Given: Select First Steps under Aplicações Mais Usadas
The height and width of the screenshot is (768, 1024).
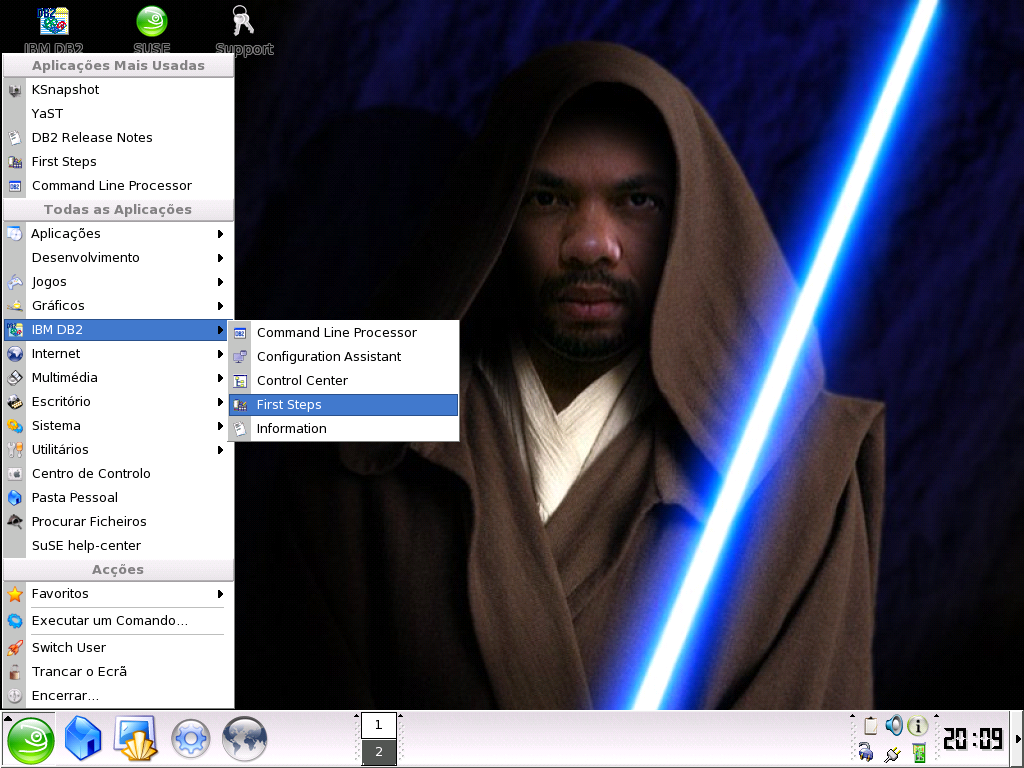Looking at the screenshot, I should tap(118, 162).
